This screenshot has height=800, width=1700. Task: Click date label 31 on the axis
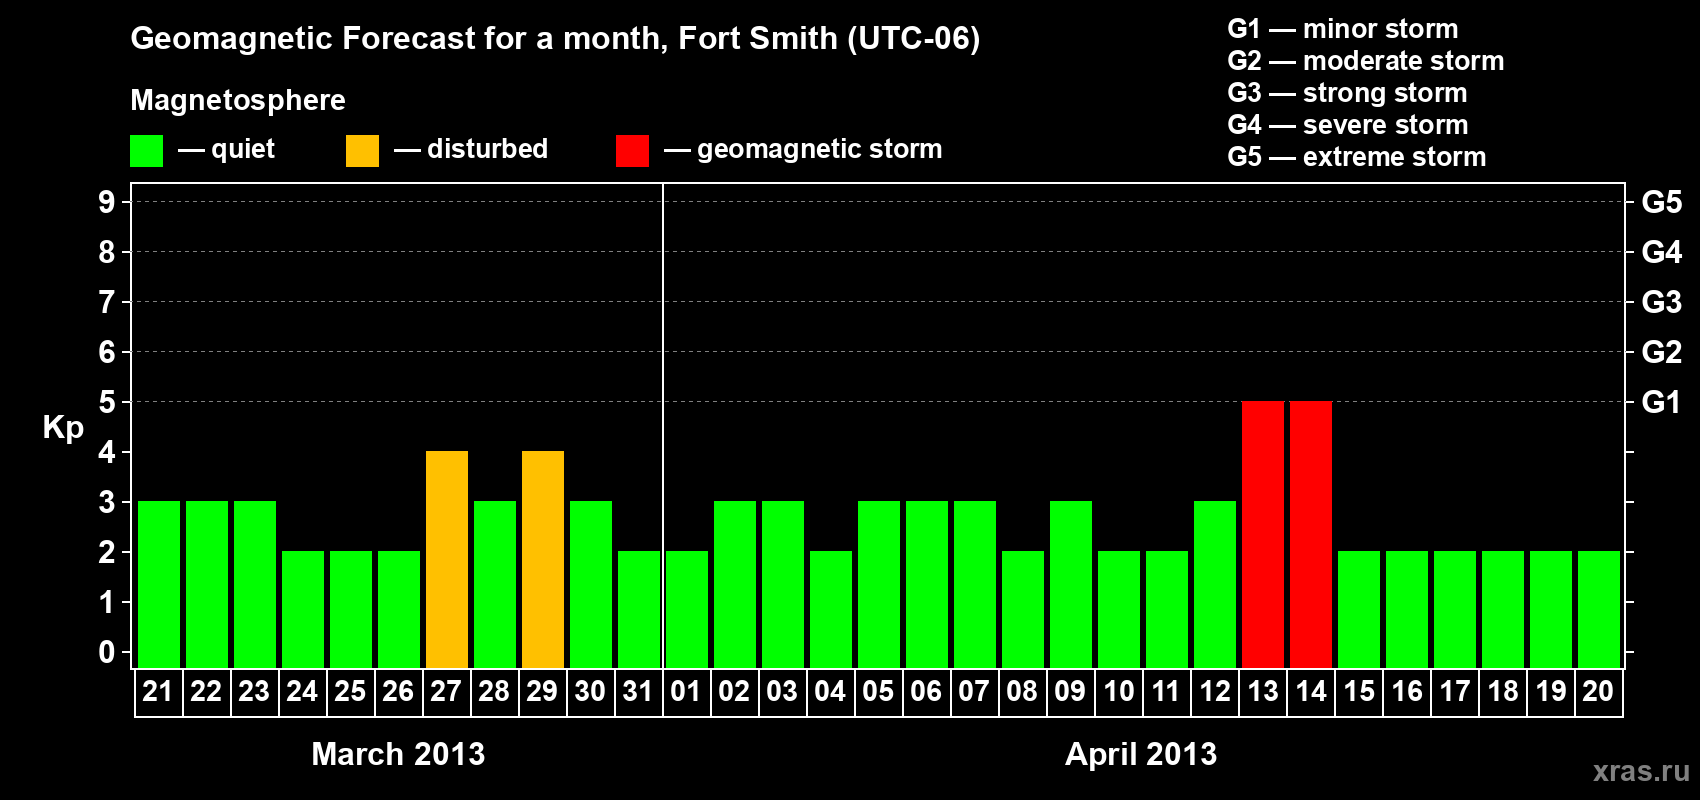click(638, 691)
